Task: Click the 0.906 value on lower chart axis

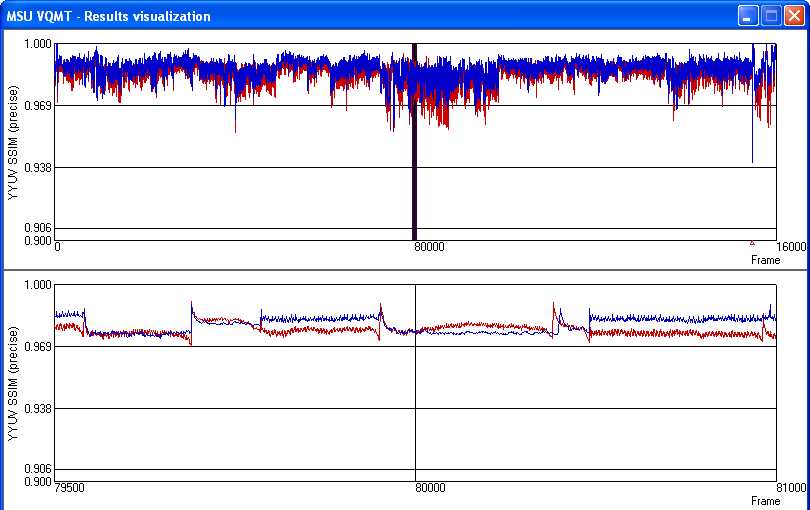Action: (x=38, y=469)
